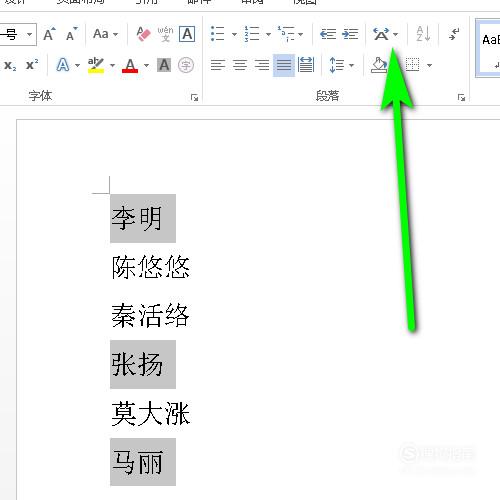Open the Enclose Characters tool
Viewport: 500px width, 500px height.
[186, 65]
